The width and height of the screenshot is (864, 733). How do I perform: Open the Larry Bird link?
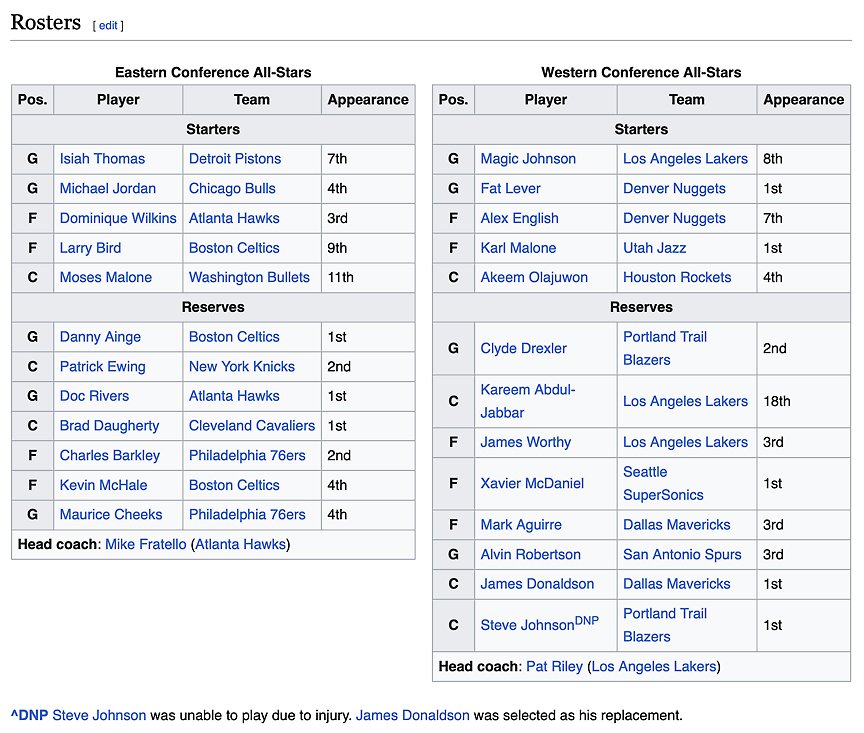point(90,248)
